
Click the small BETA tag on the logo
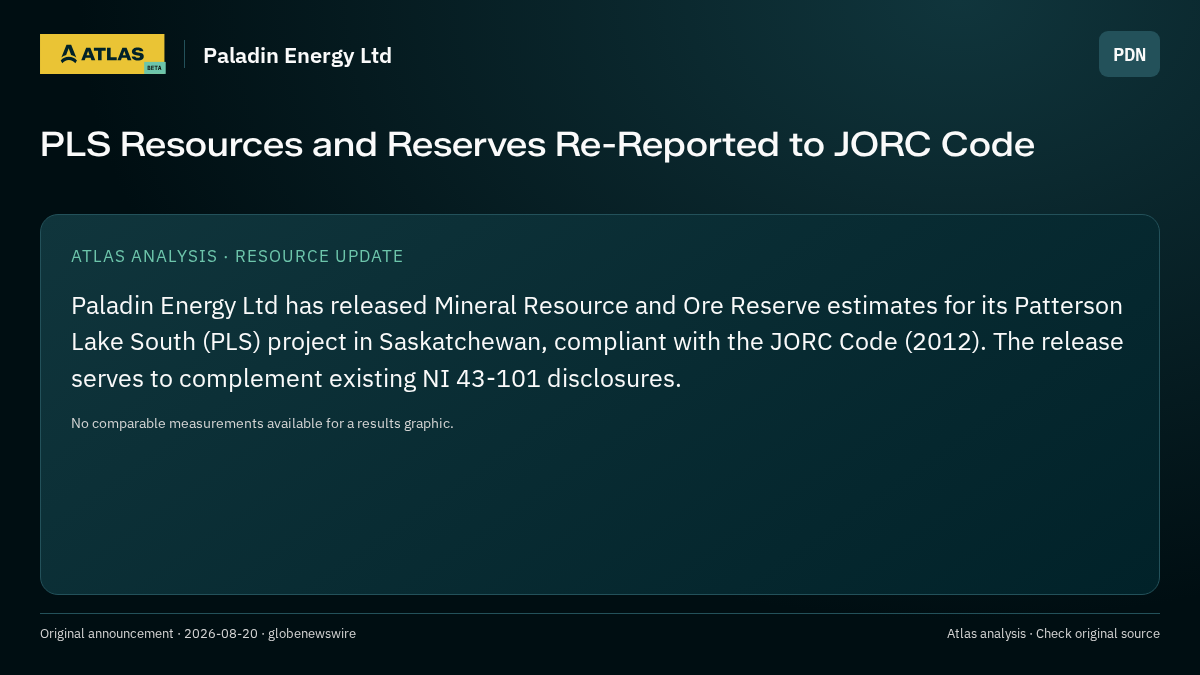[x=154, y=68]
